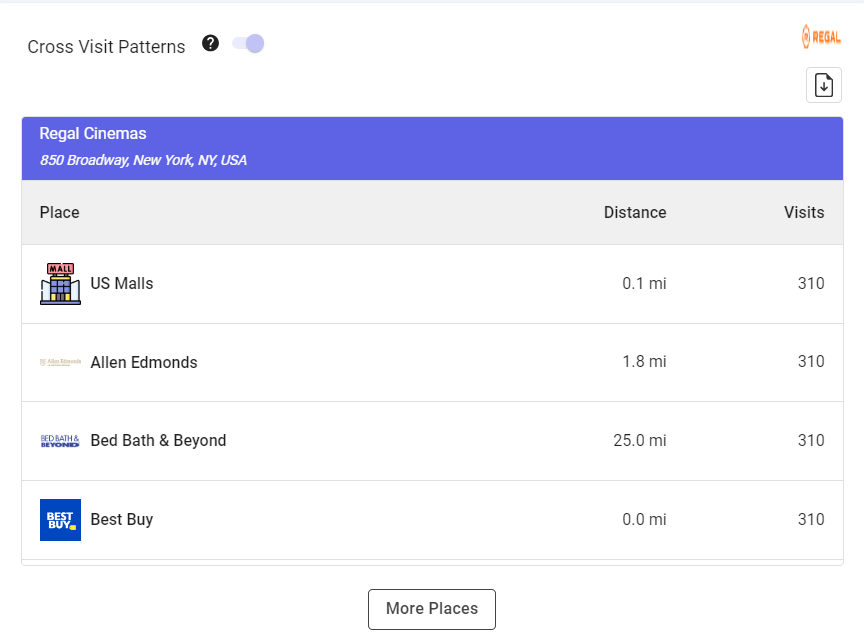Toggle the Cross Visit Patterns switch

pos(248,43)
